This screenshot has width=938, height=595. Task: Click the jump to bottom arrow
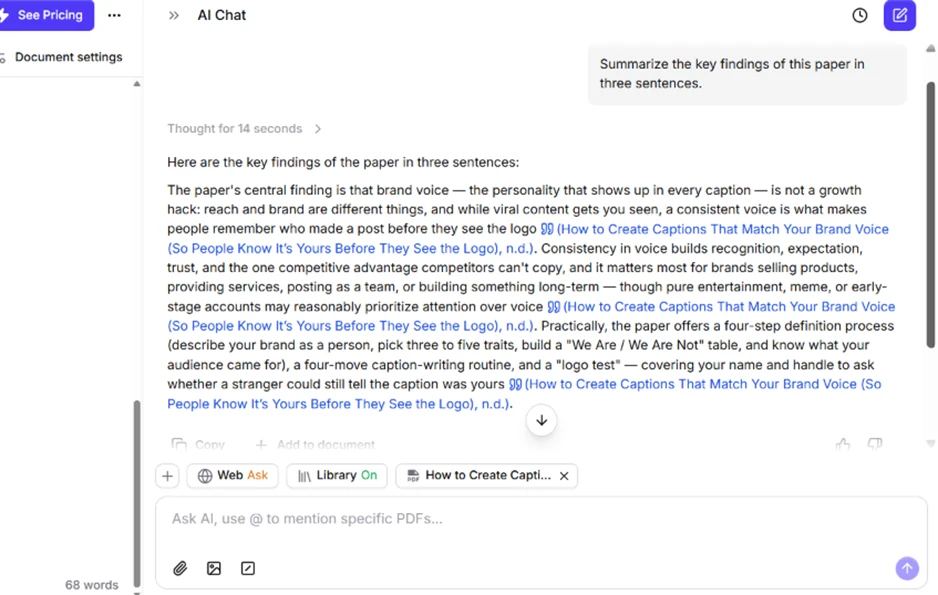pos(541,420)
